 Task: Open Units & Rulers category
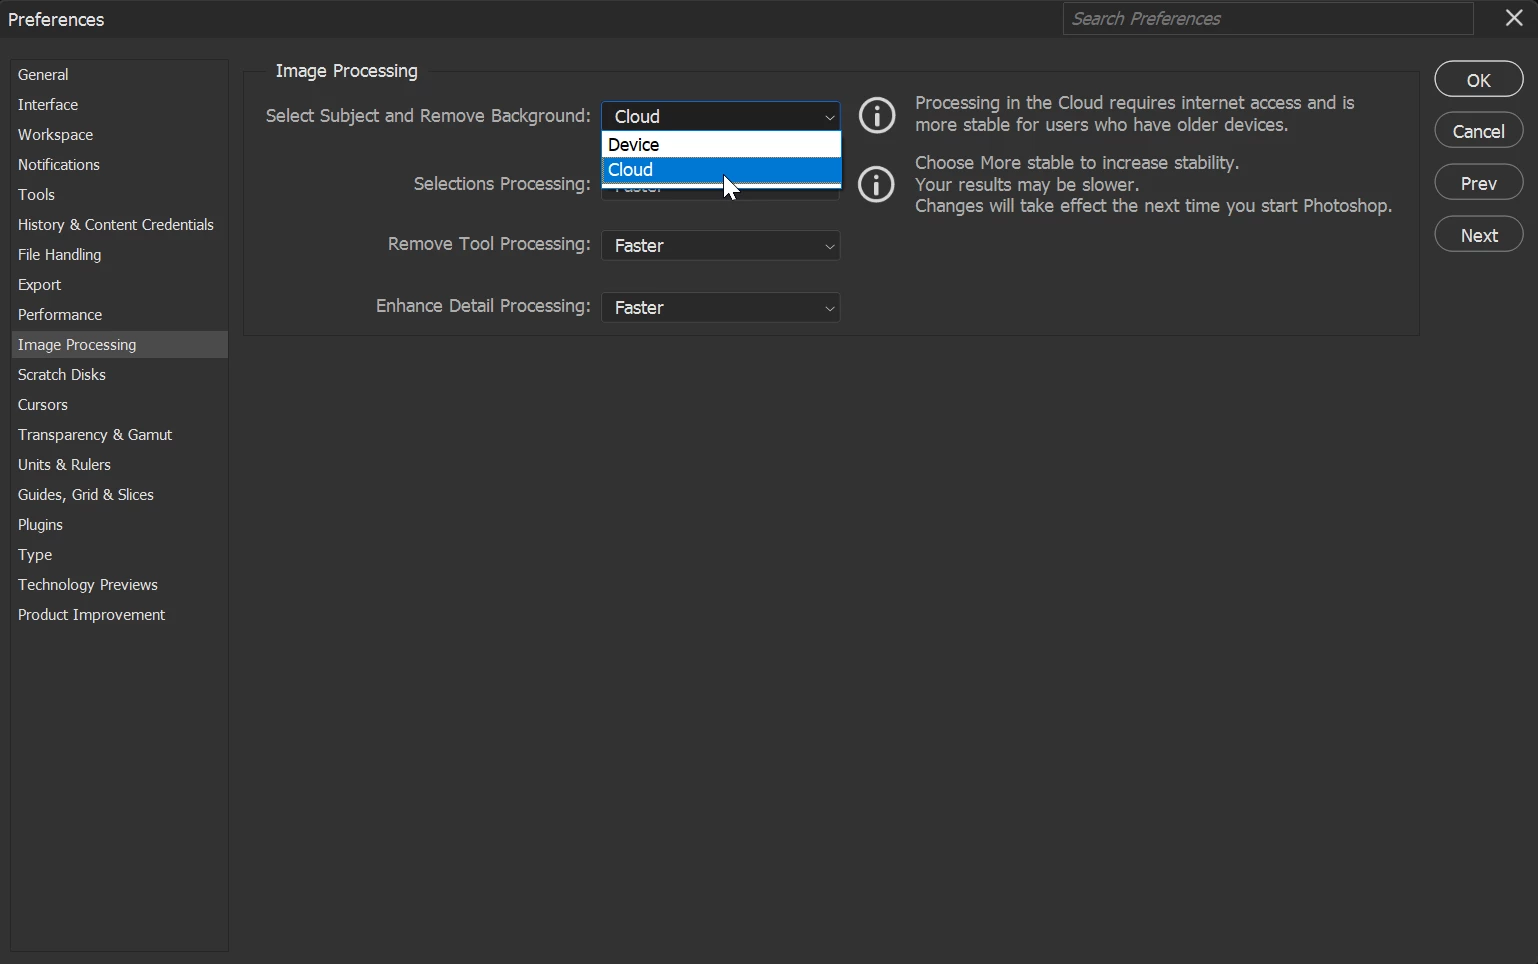tap(119, 464)
